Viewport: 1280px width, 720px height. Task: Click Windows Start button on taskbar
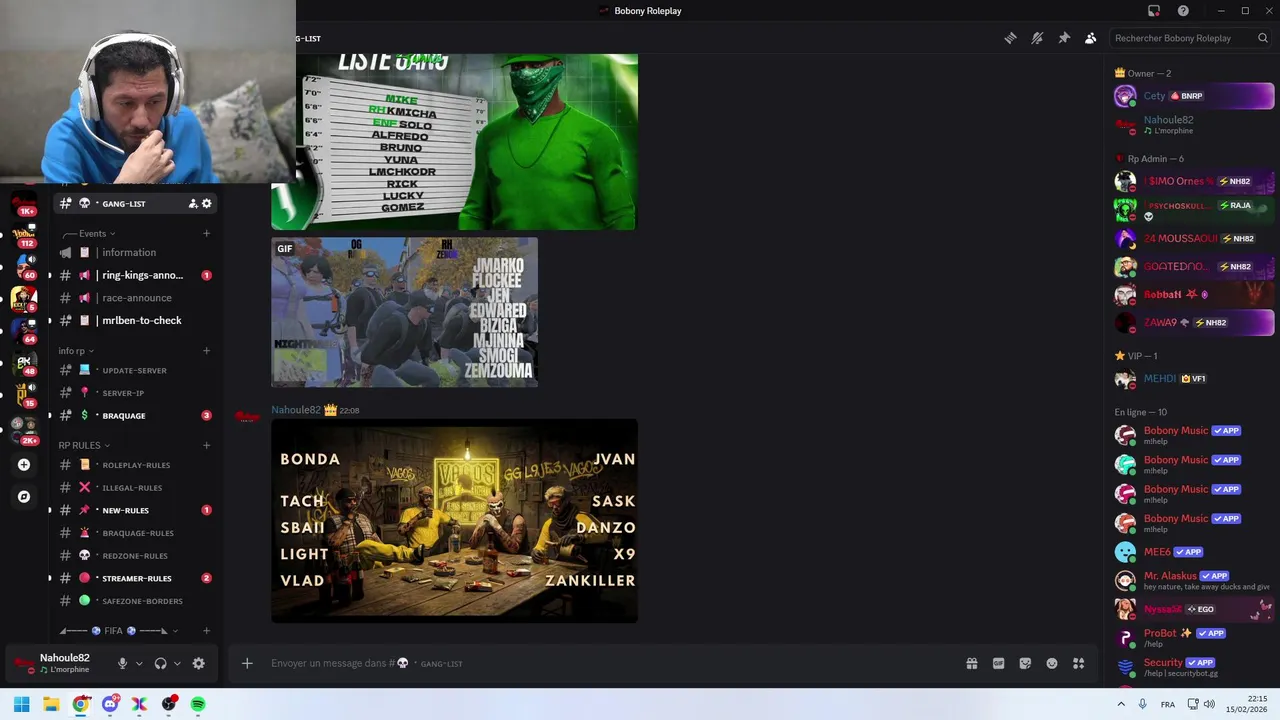point(21,704)
